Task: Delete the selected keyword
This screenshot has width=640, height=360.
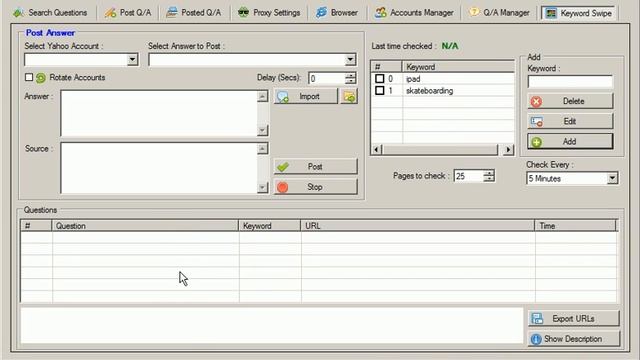Action: 570,101
